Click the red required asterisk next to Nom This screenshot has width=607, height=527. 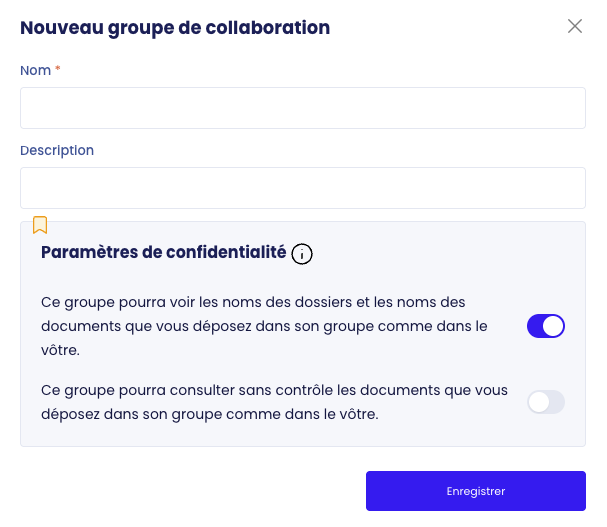[58, 69]
